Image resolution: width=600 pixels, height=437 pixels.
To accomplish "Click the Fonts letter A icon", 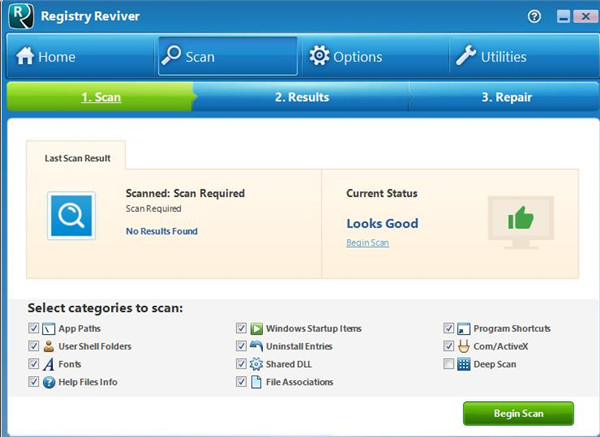I will pos(49,364).
